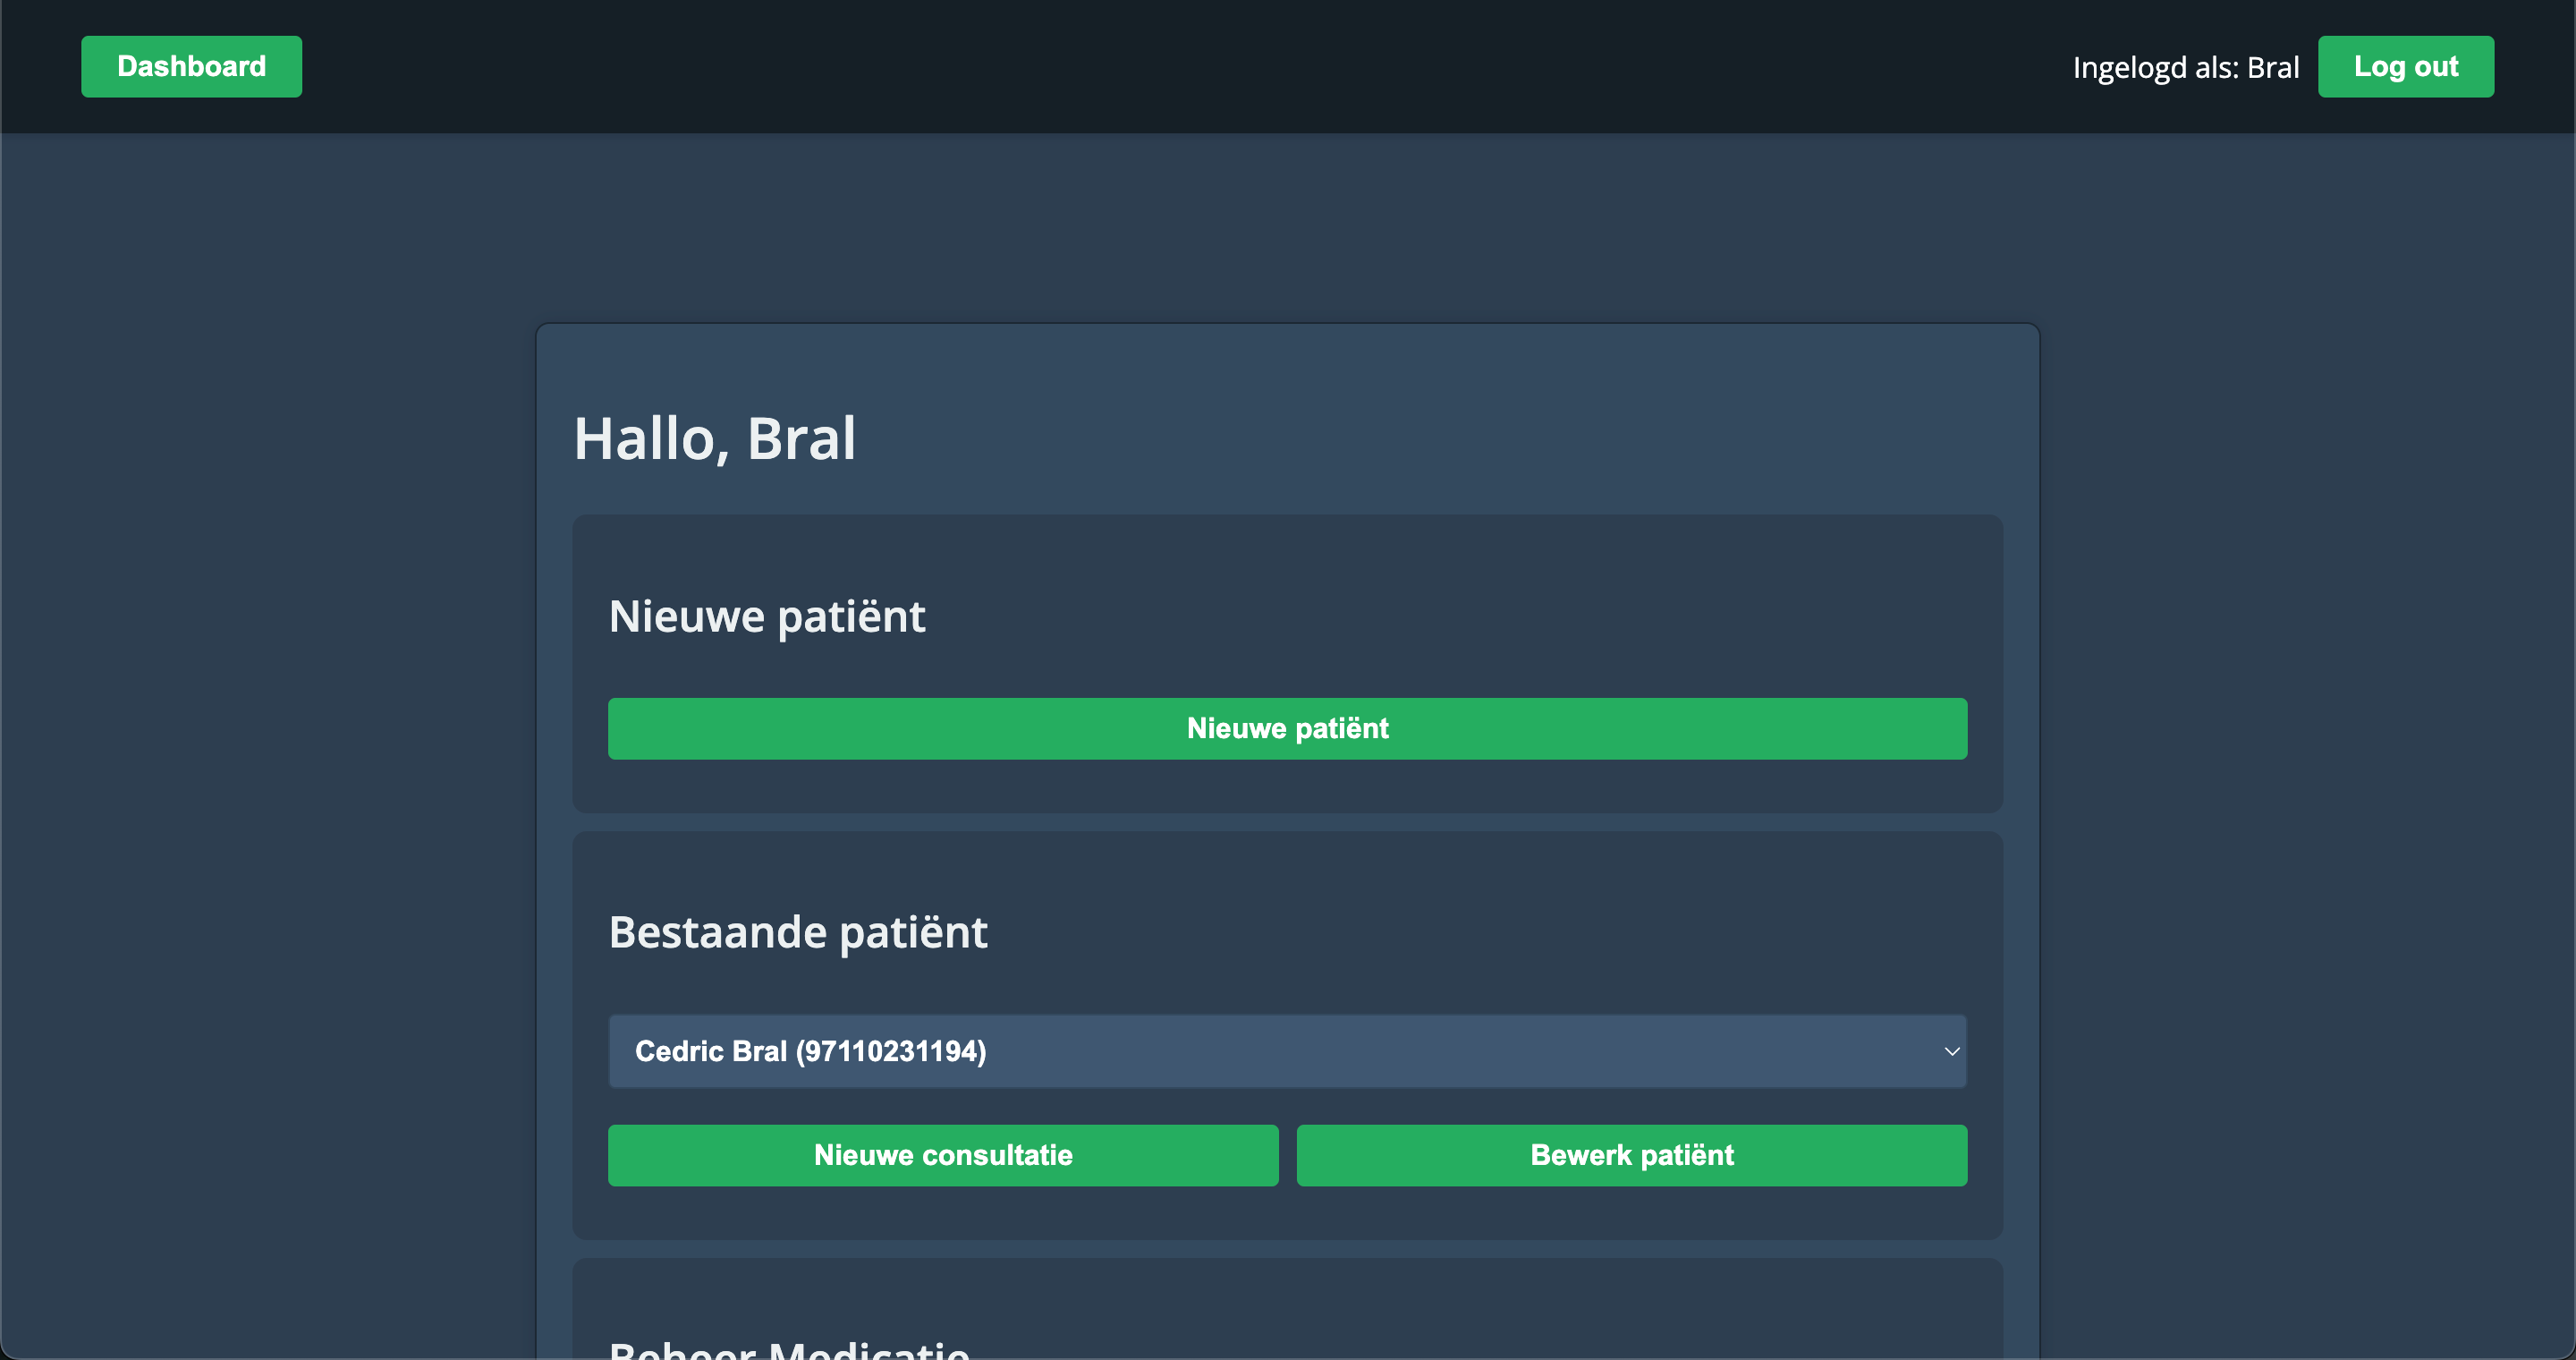Click the patient ID number 97110231194
This screenshot has height=1360, width=2576.
[890, 1051]
